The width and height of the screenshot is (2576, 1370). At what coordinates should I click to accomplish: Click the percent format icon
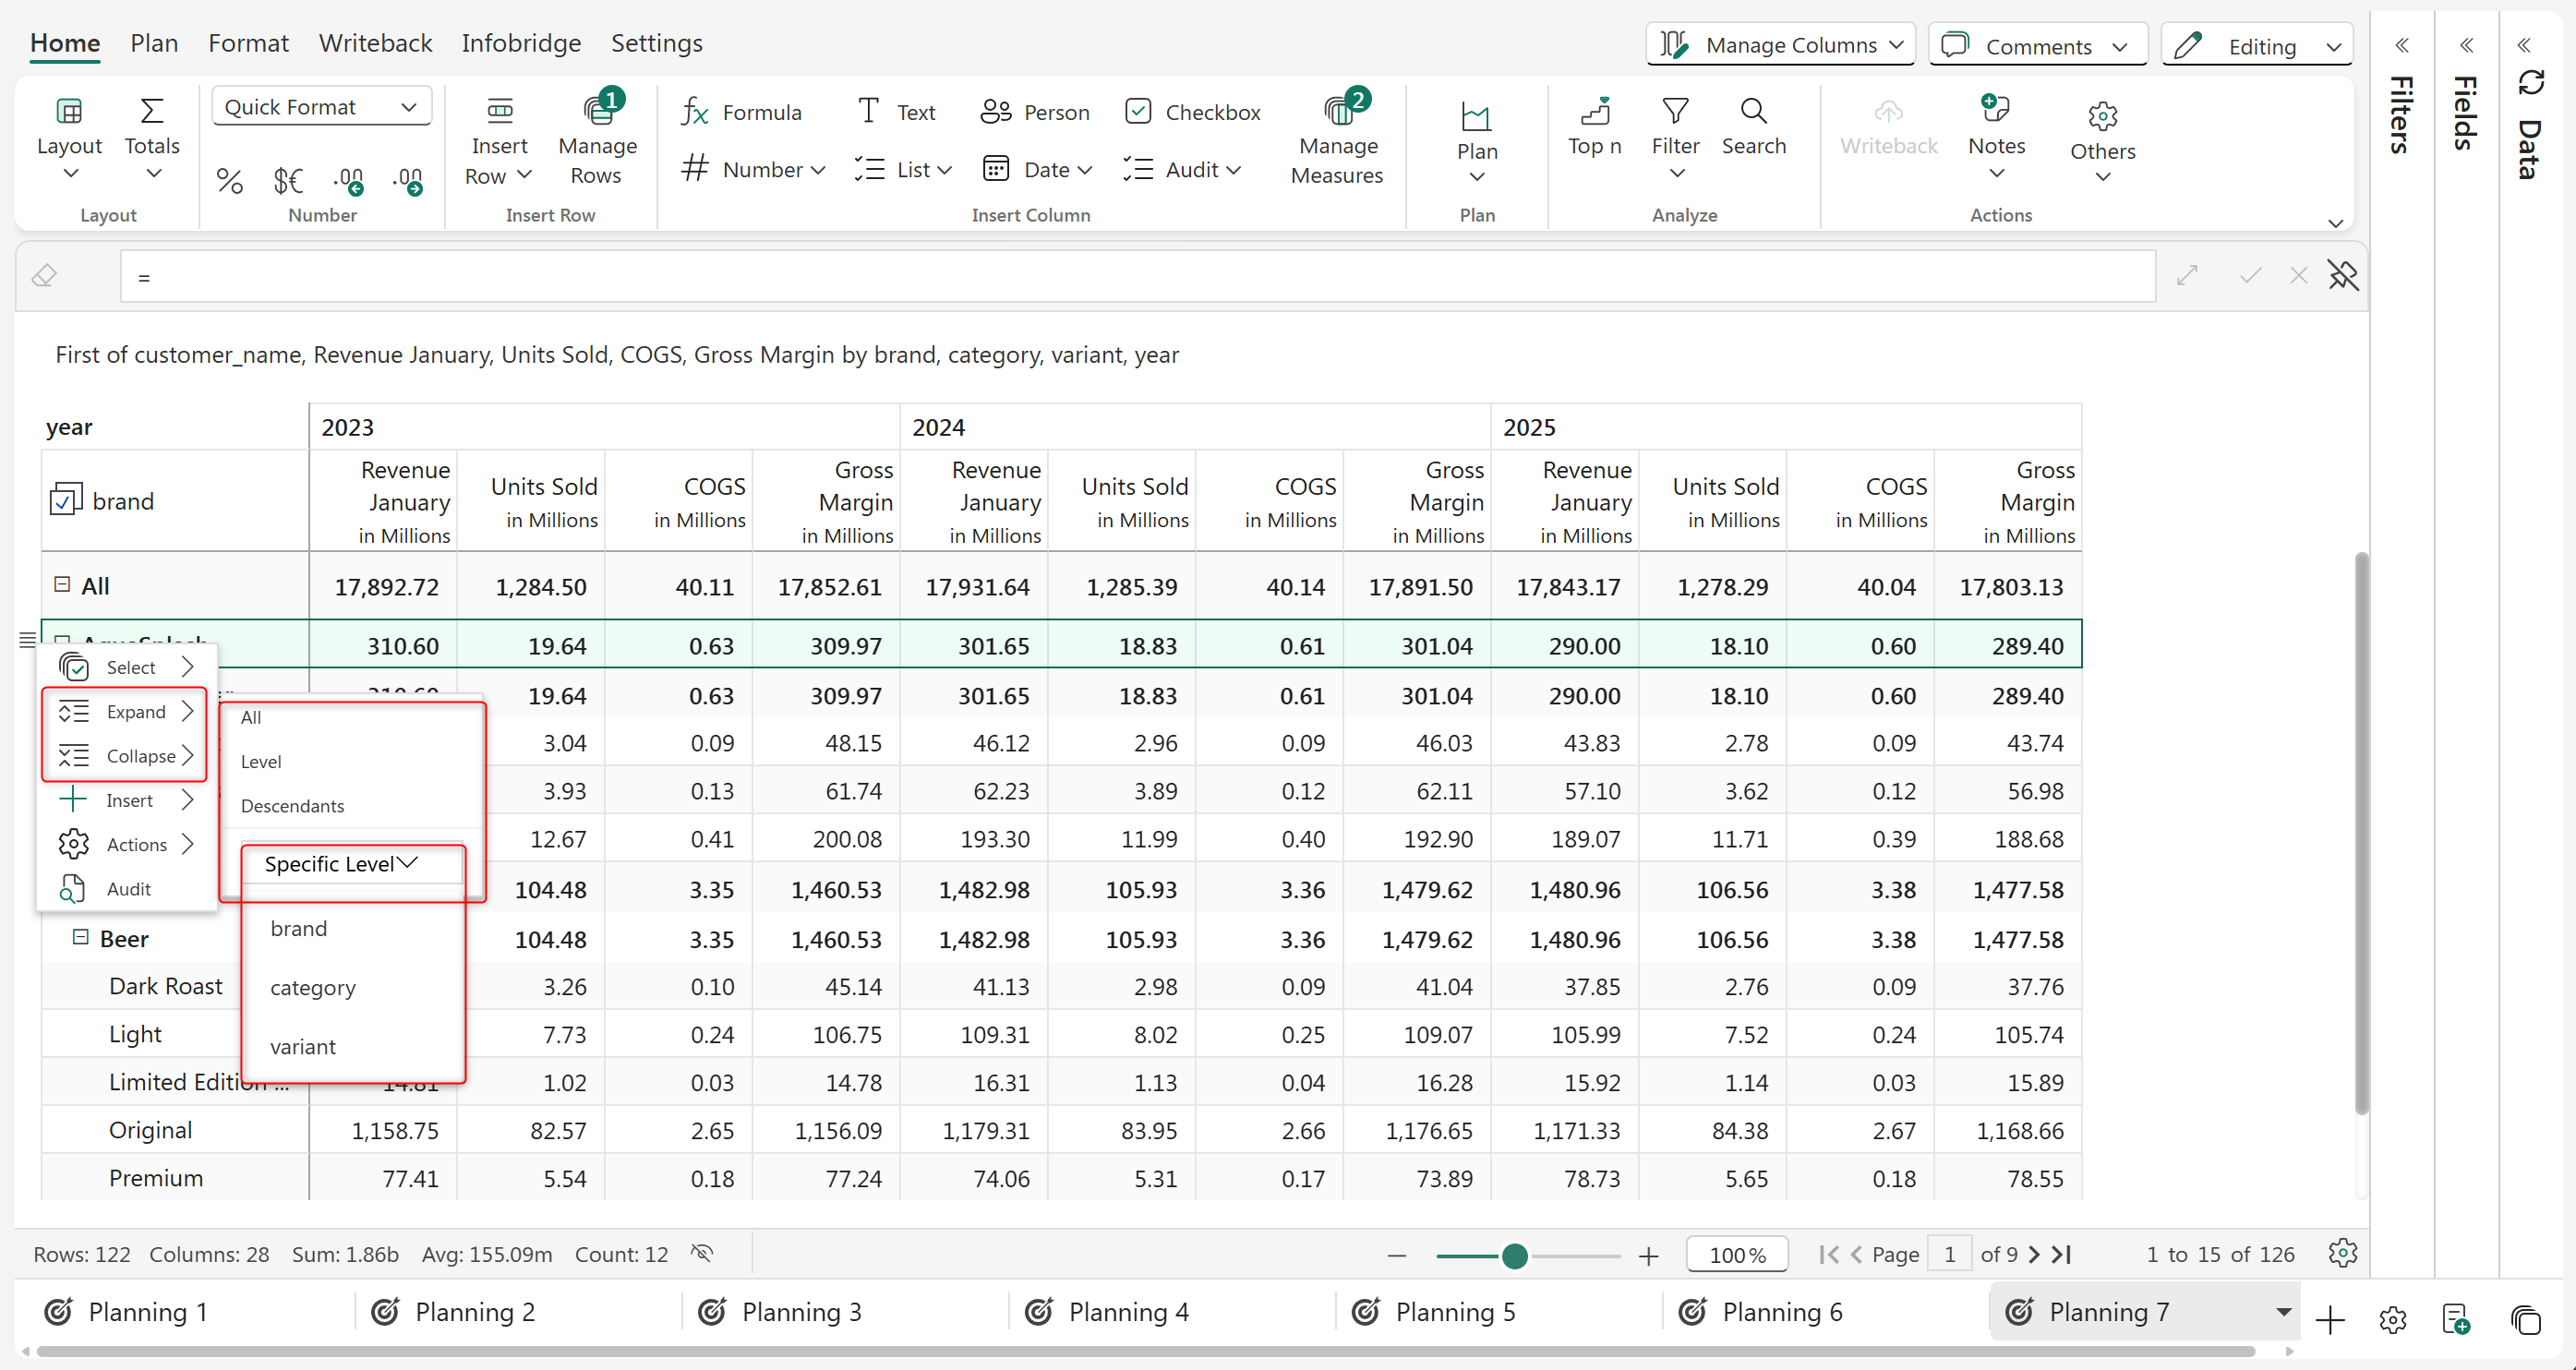point(229,181)
